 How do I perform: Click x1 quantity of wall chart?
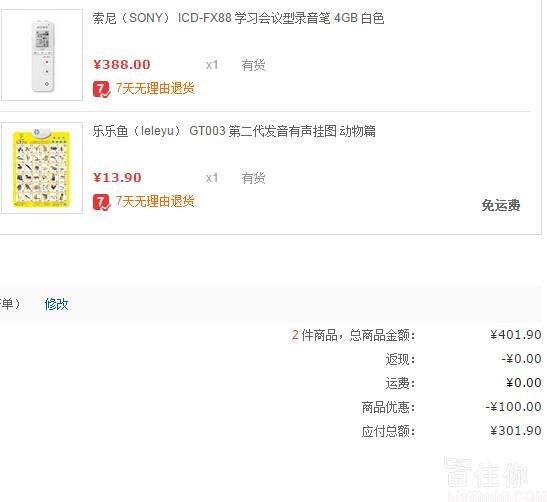click(x=212, y=178)
